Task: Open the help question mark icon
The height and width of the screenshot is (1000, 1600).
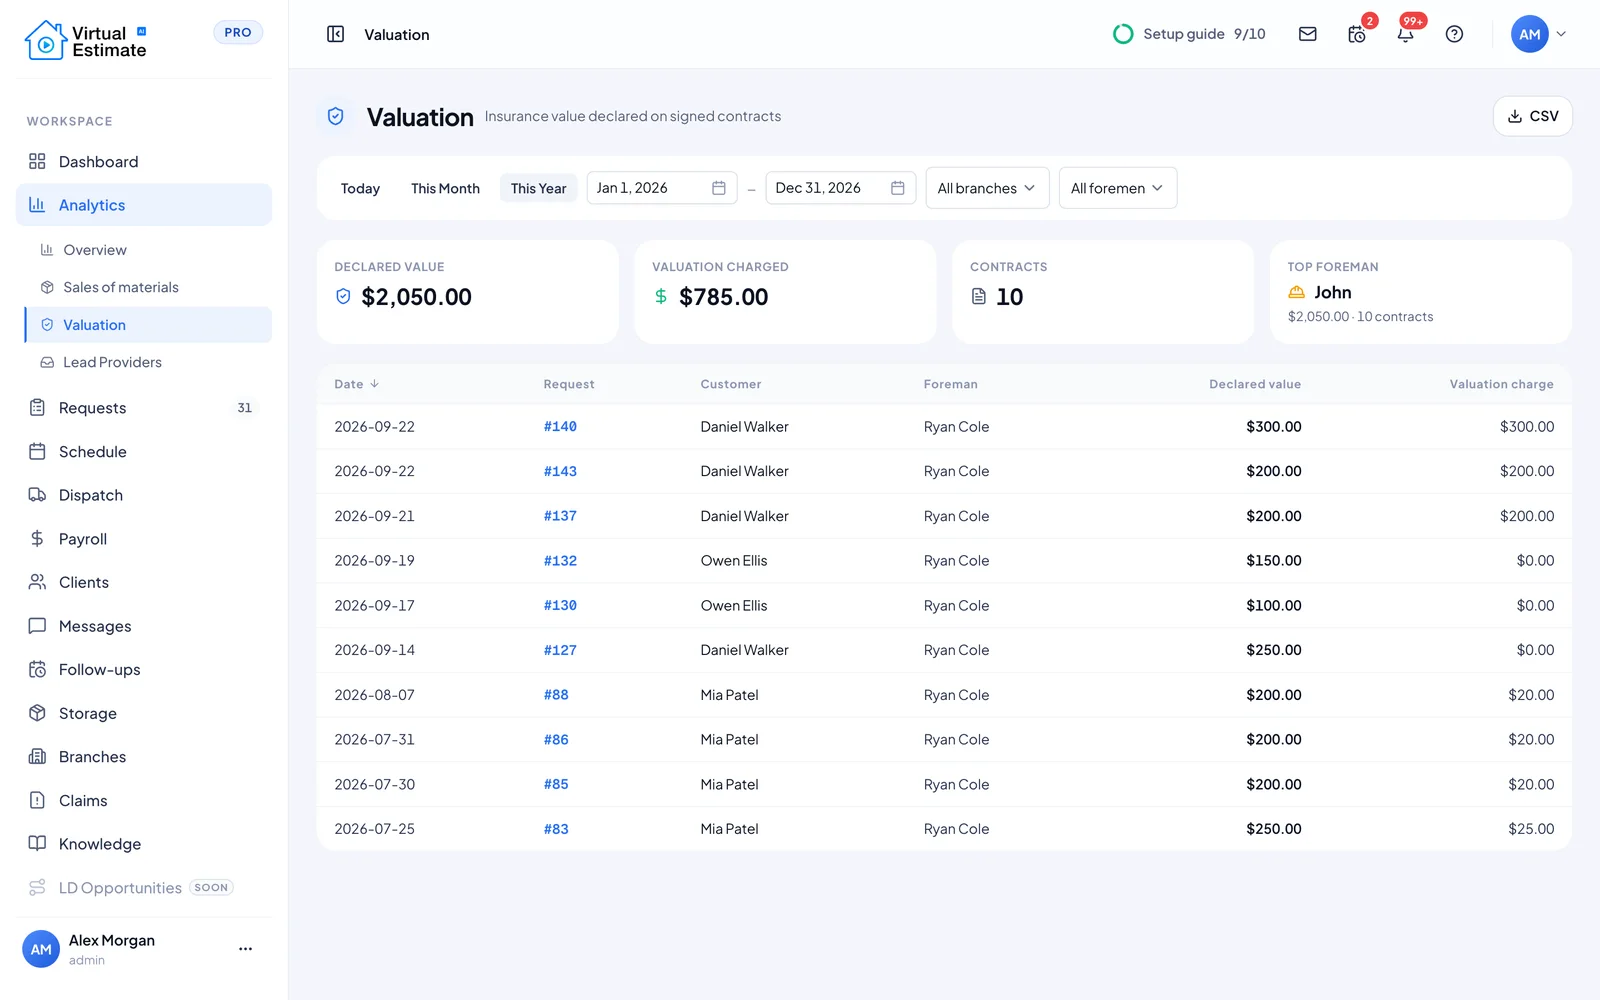Action: tap(1454, 34)
